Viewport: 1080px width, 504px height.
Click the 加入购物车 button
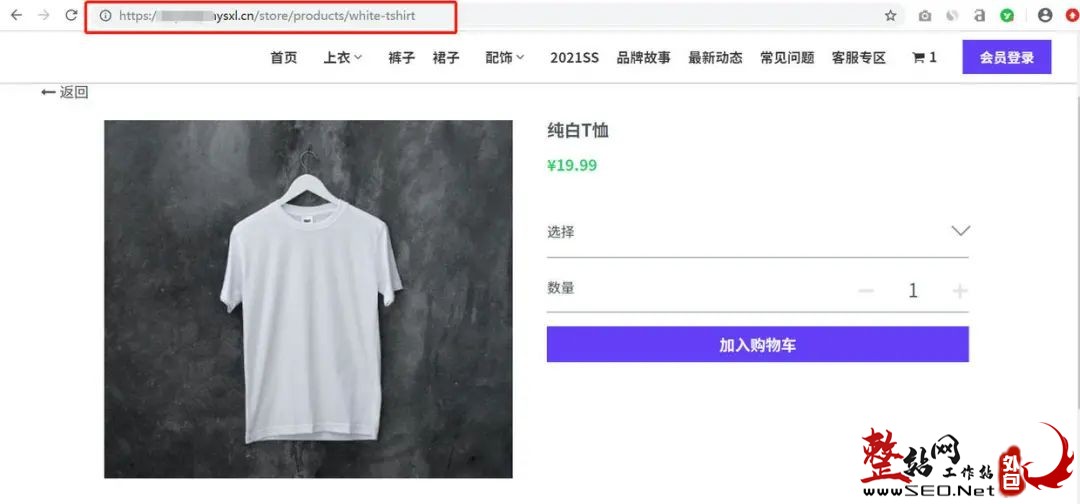pos(758,344)
